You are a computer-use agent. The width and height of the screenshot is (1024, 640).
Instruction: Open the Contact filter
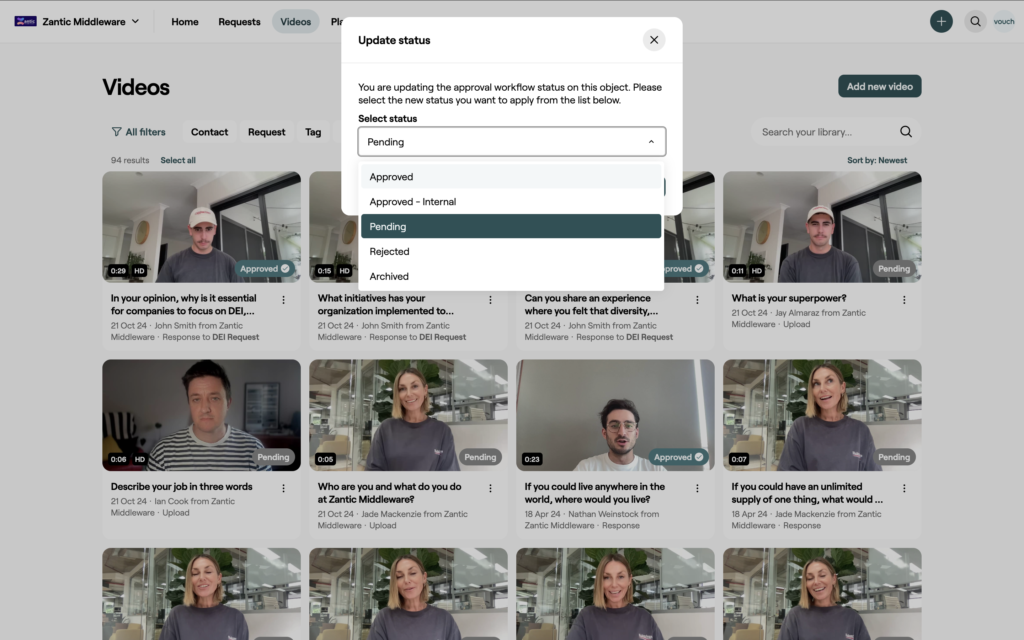(210, 132)
